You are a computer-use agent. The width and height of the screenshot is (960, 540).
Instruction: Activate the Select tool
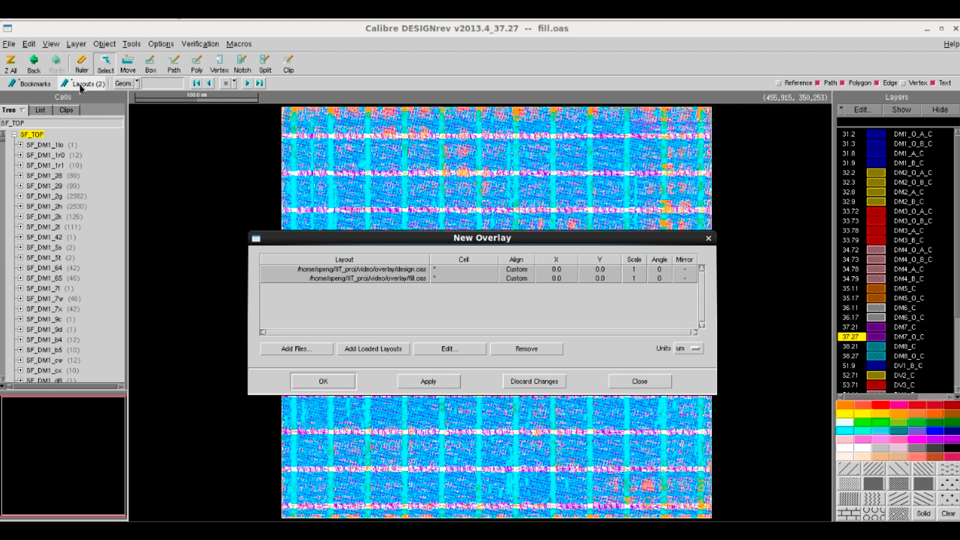105,63
